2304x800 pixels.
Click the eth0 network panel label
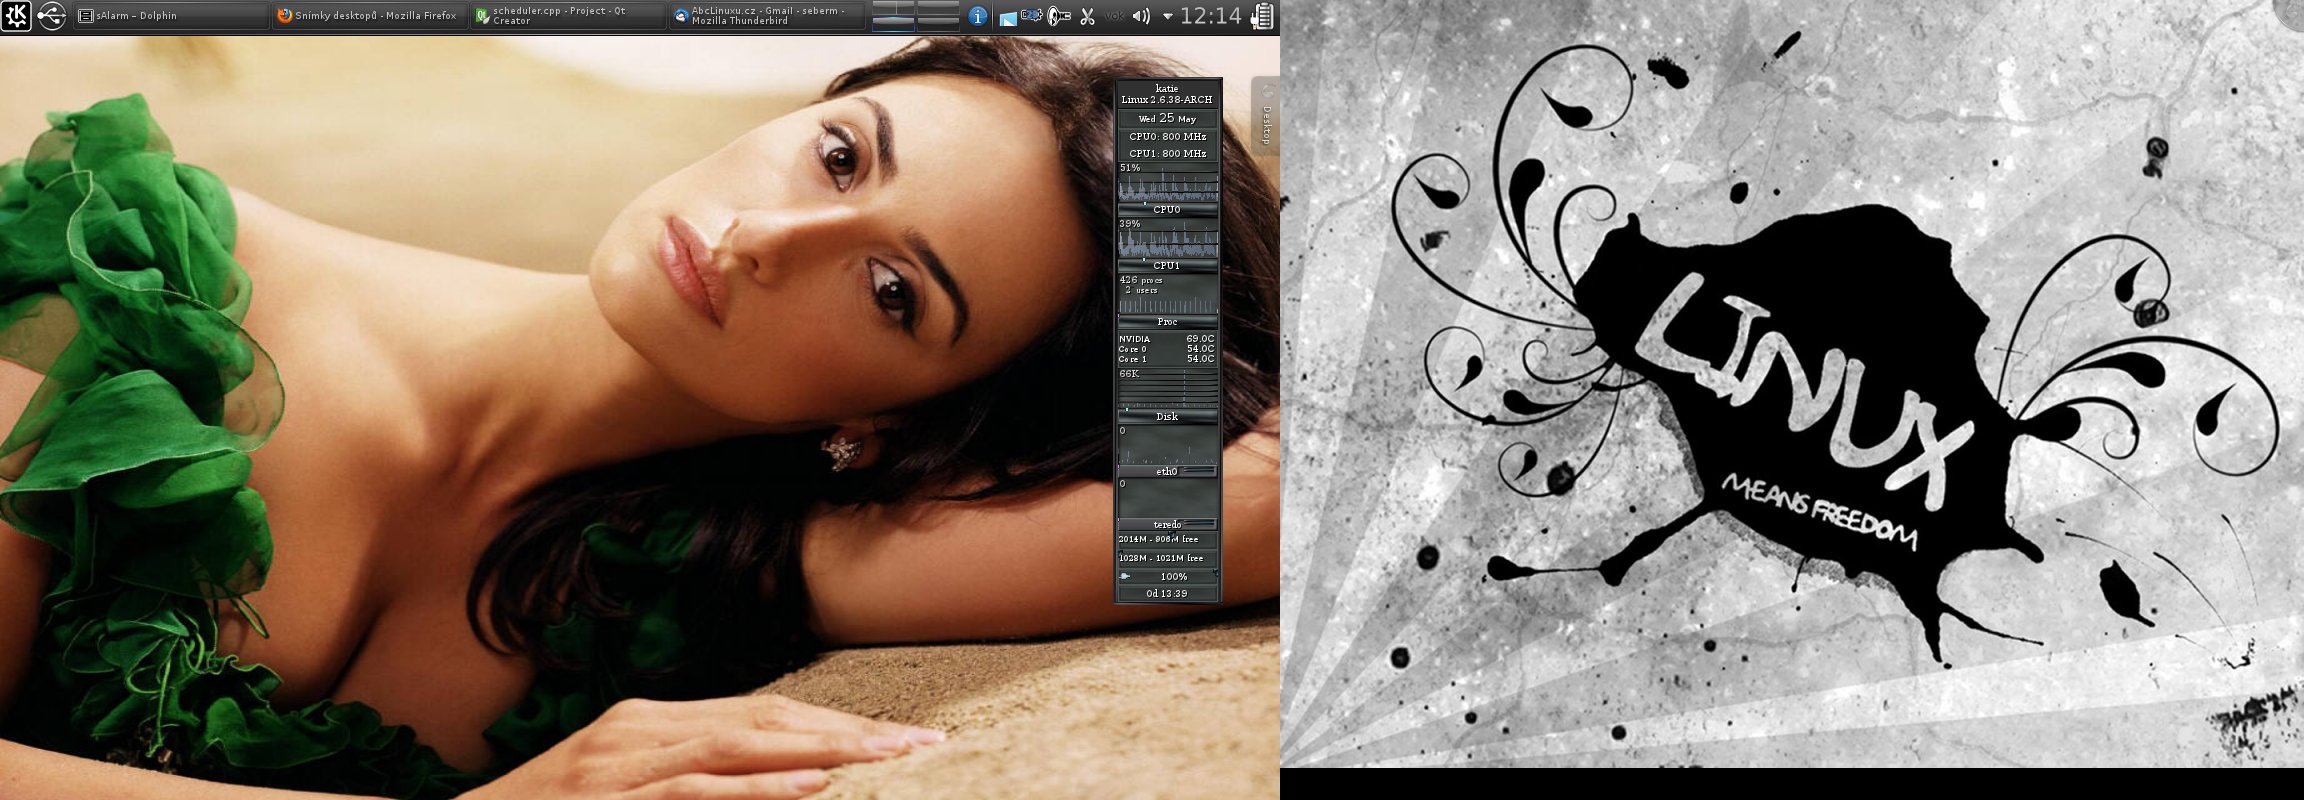[1168, 471]
